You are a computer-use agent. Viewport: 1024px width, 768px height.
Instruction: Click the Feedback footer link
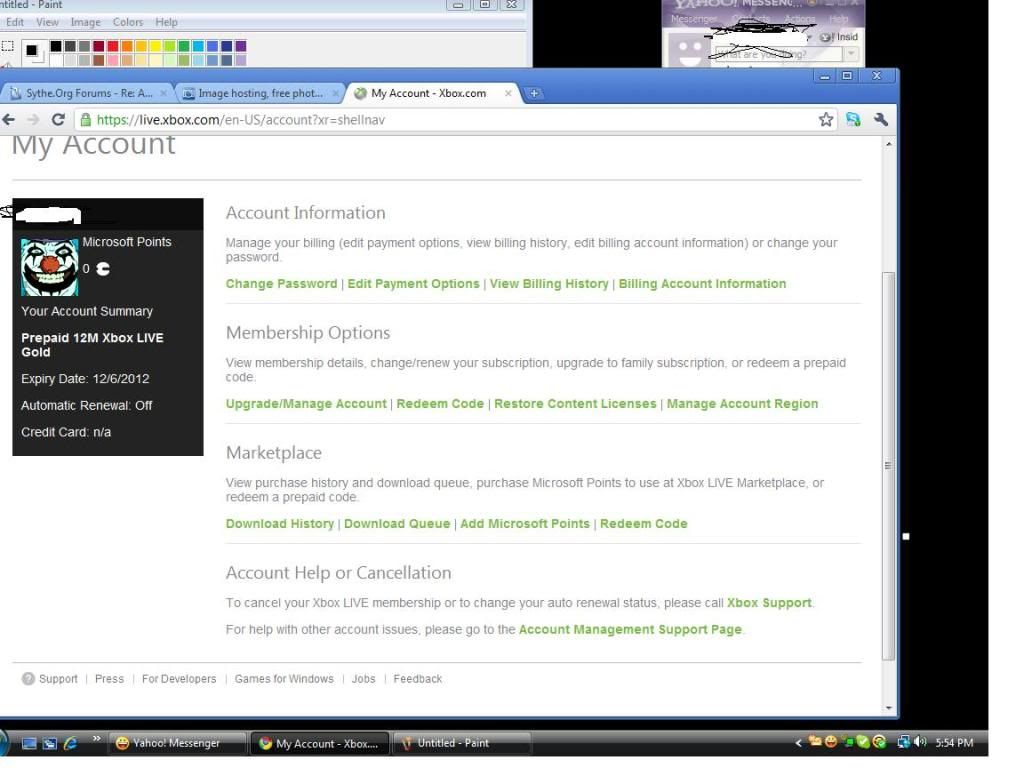(418, 679)
